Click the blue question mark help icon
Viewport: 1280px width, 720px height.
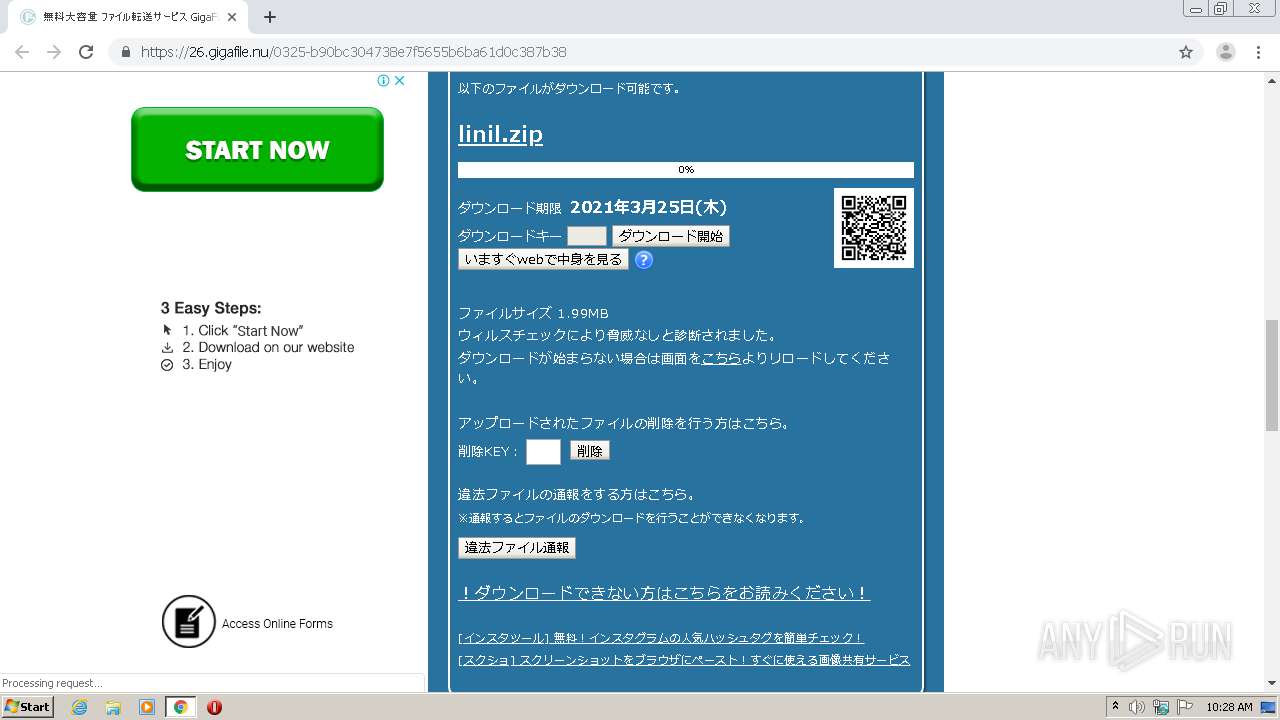click(x=644, y=260)
